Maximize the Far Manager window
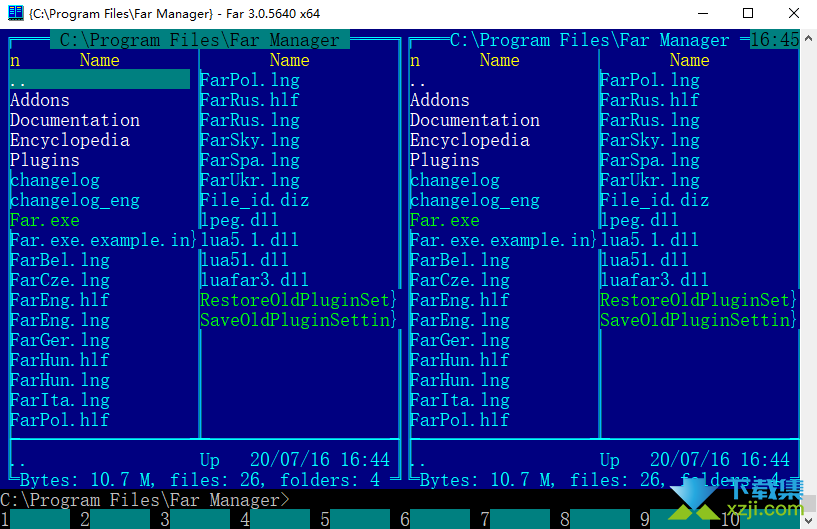The image size is (817, 529). click(x=748, y=14)
